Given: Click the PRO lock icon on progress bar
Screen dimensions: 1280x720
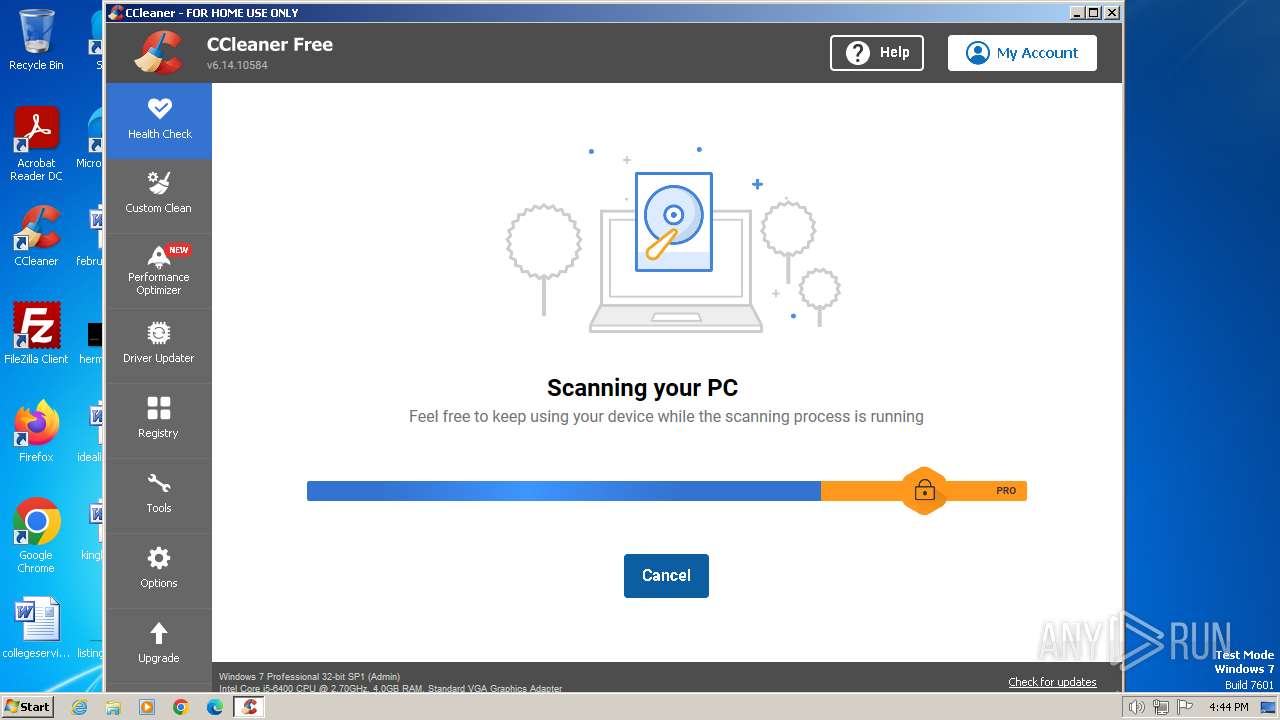Looking at the screenshot, I should coord(924,491).
